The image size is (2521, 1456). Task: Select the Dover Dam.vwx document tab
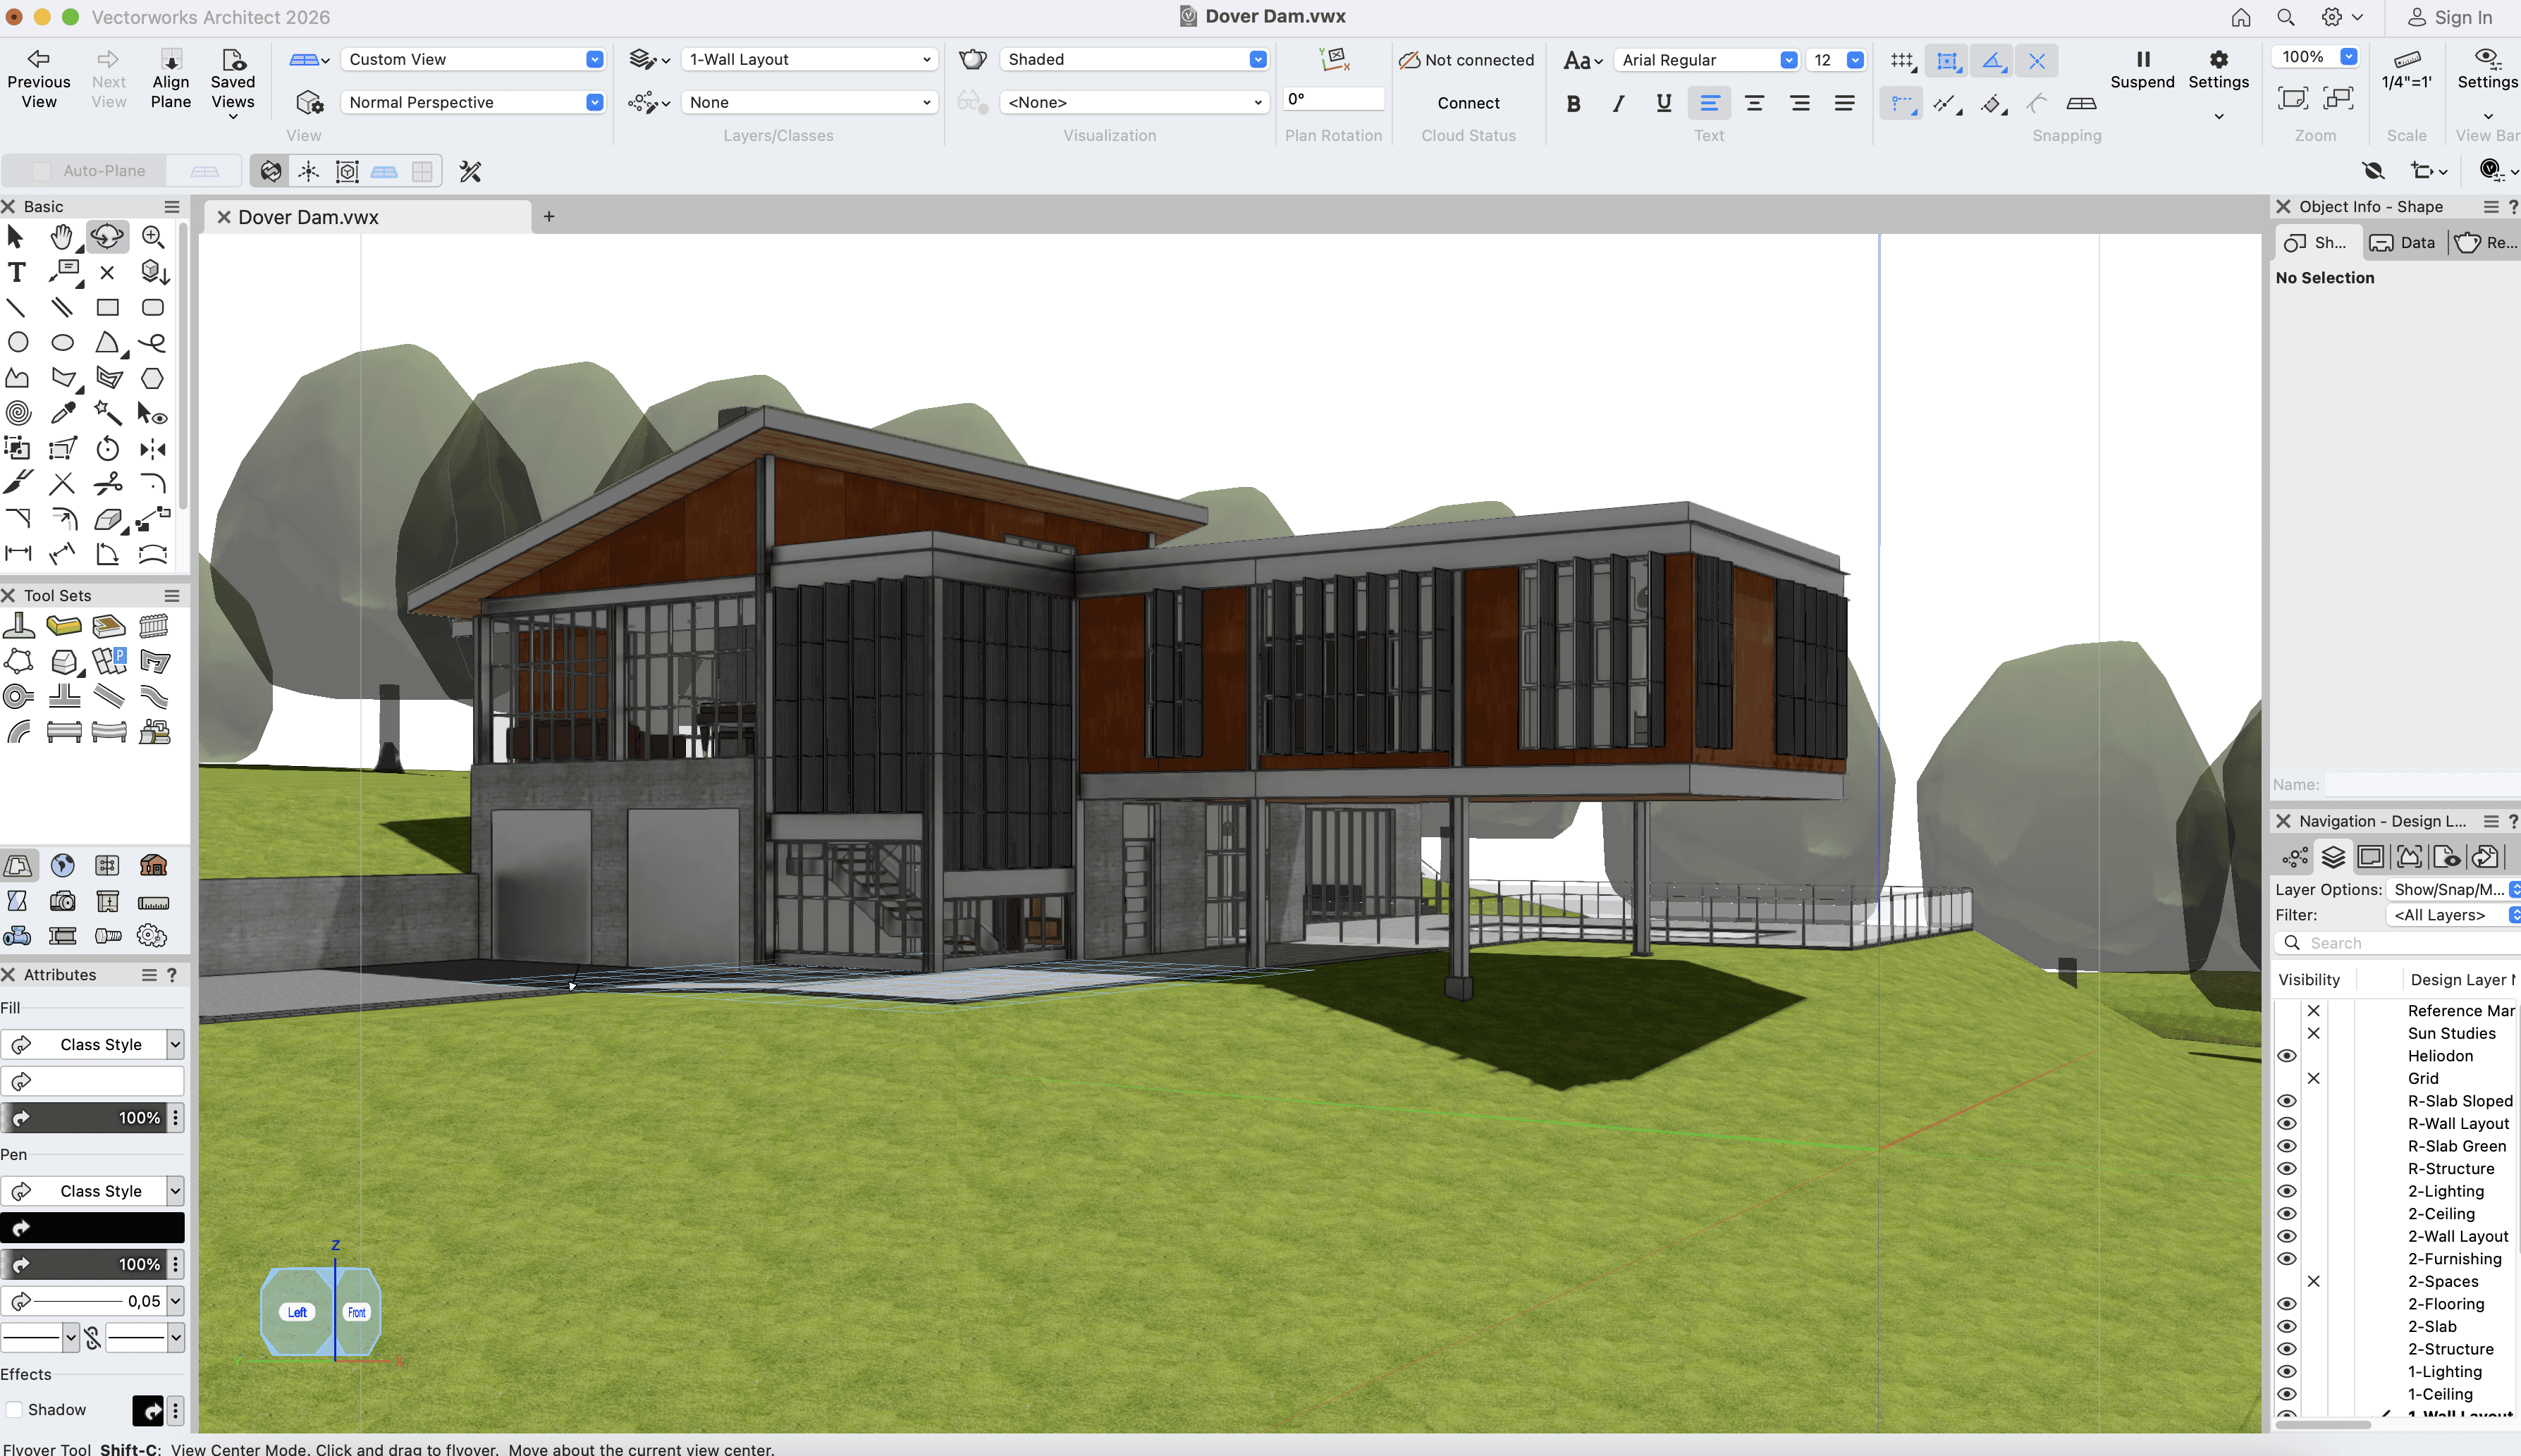point(308,217)
